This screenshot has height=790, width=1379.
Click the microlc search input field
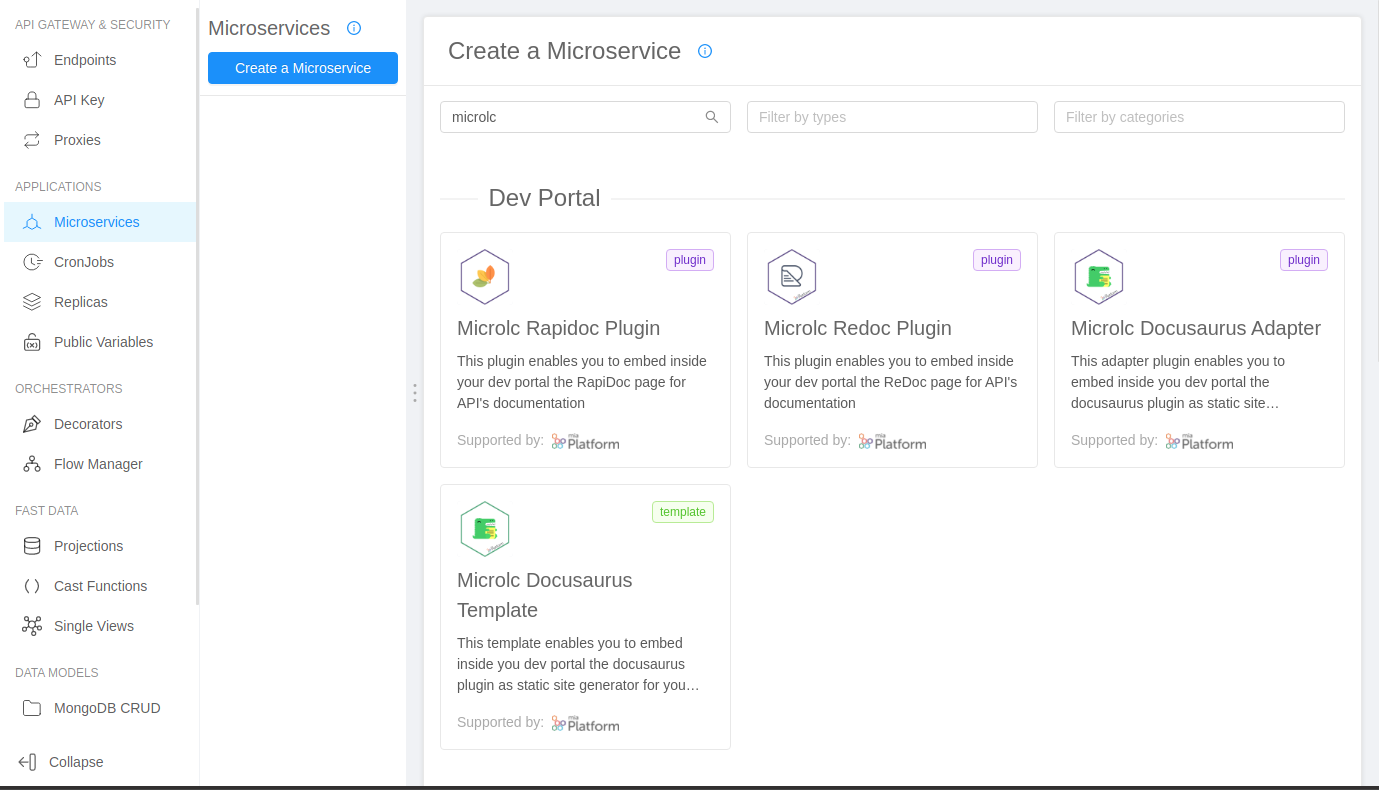574,117
